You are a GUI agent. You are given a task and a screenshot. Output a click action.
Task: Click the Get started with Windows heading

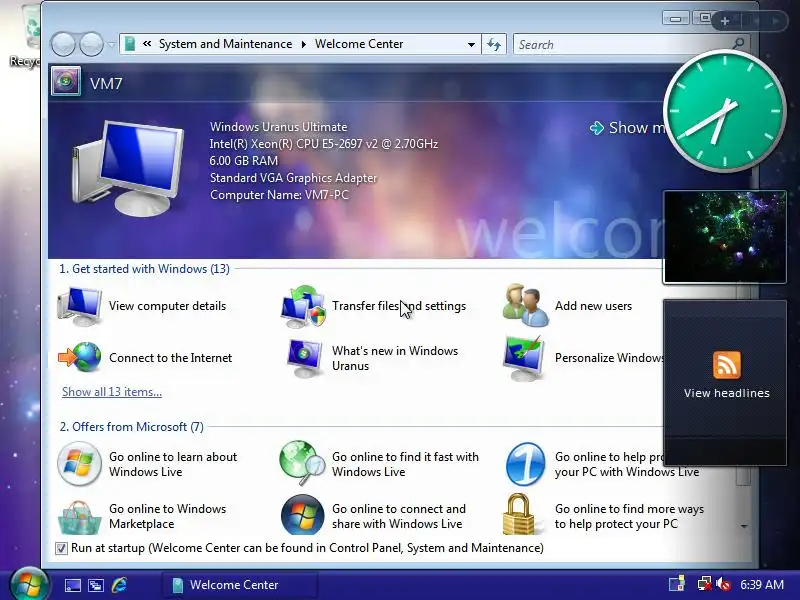point(144,269)
